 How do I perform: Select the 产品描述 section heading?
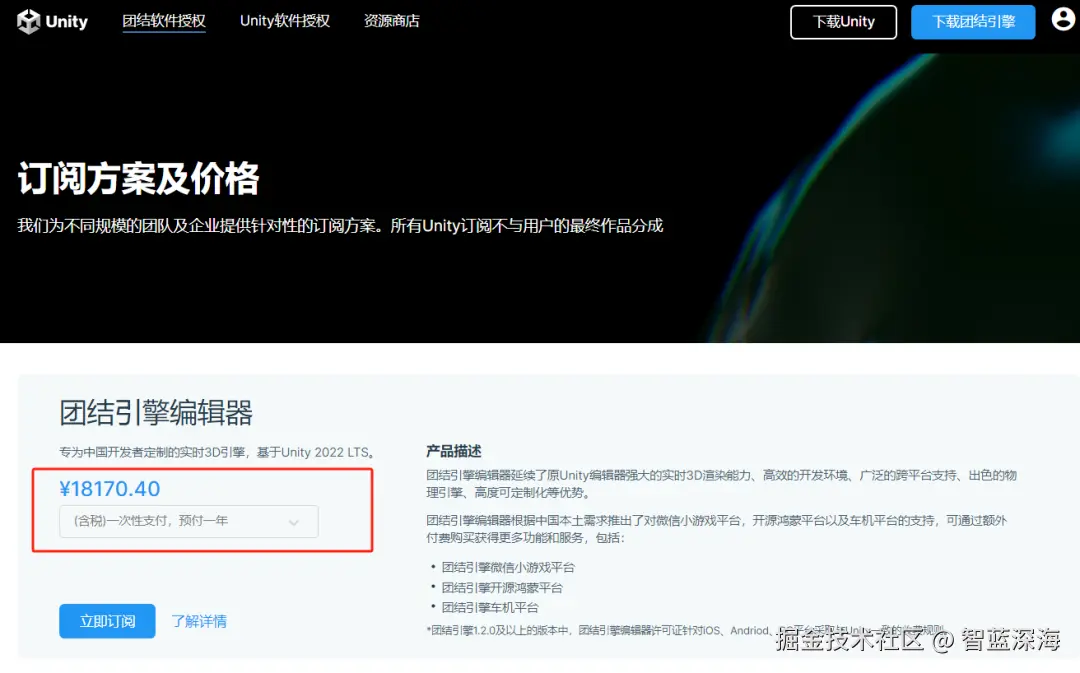(x=453, y=450)
